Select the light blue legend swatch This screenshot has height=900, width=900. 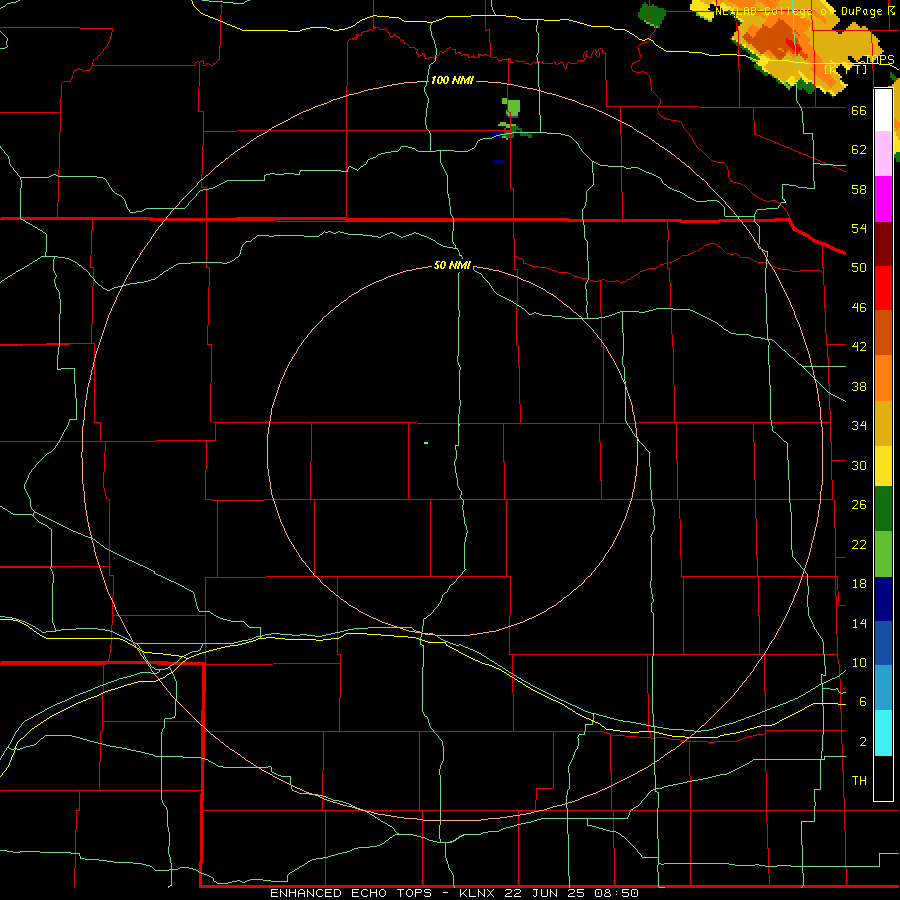(x=883, y=688)
